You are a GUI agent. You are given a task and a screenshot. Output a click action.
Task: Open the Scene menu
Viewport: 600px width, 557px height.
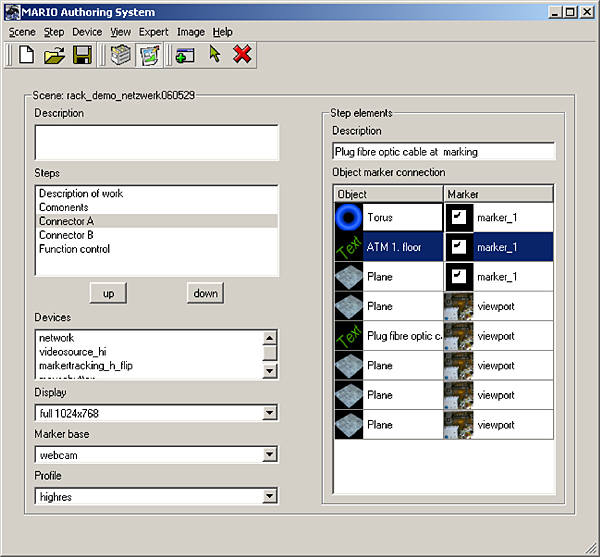pyautogui.click(x=22, y=32)
